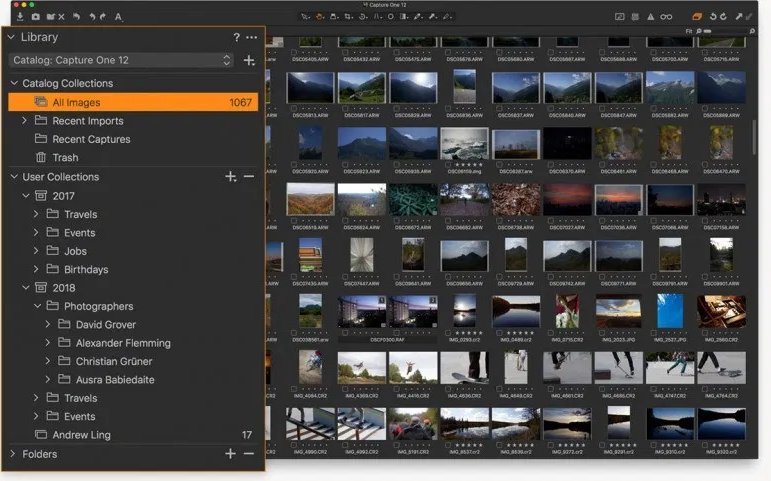Select the color picker eyedropper tool

pyautogui.click(x=433, y=17)
